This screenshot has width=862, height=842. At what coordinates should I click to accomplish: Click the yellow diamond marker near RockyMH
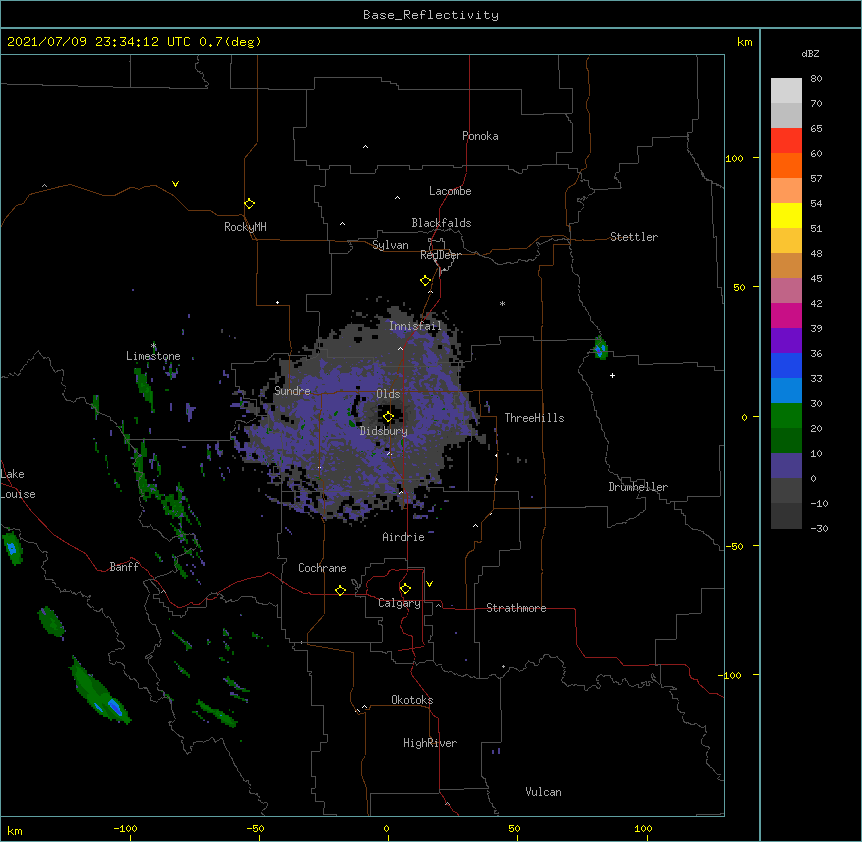pos(249,203)
